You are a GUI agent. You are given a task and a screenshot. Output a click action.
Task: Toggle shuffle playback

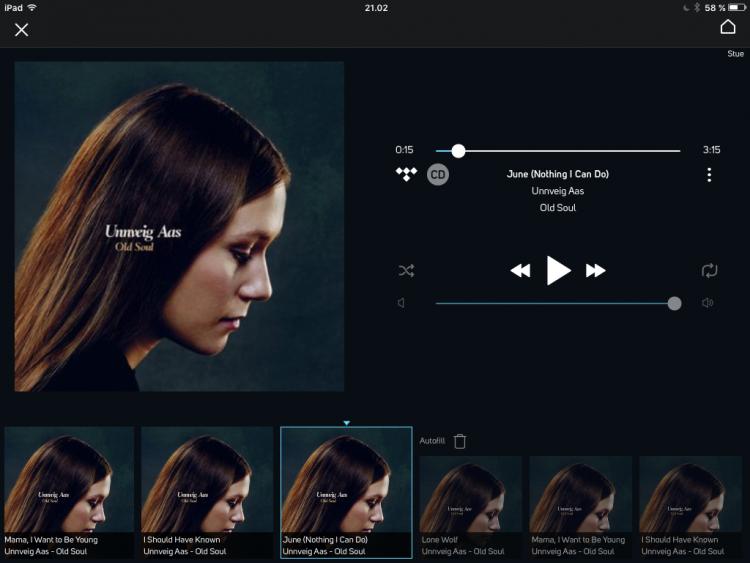click(406, 271)
